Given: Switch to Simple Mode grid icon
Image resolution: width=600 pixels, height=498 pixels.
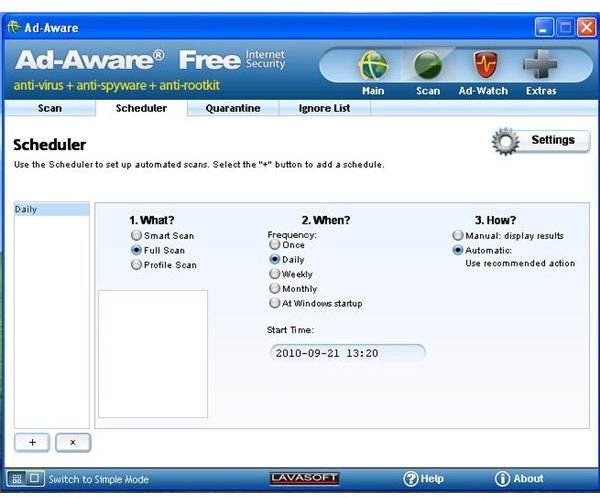Looking at the screenshot, I should 16,478.
